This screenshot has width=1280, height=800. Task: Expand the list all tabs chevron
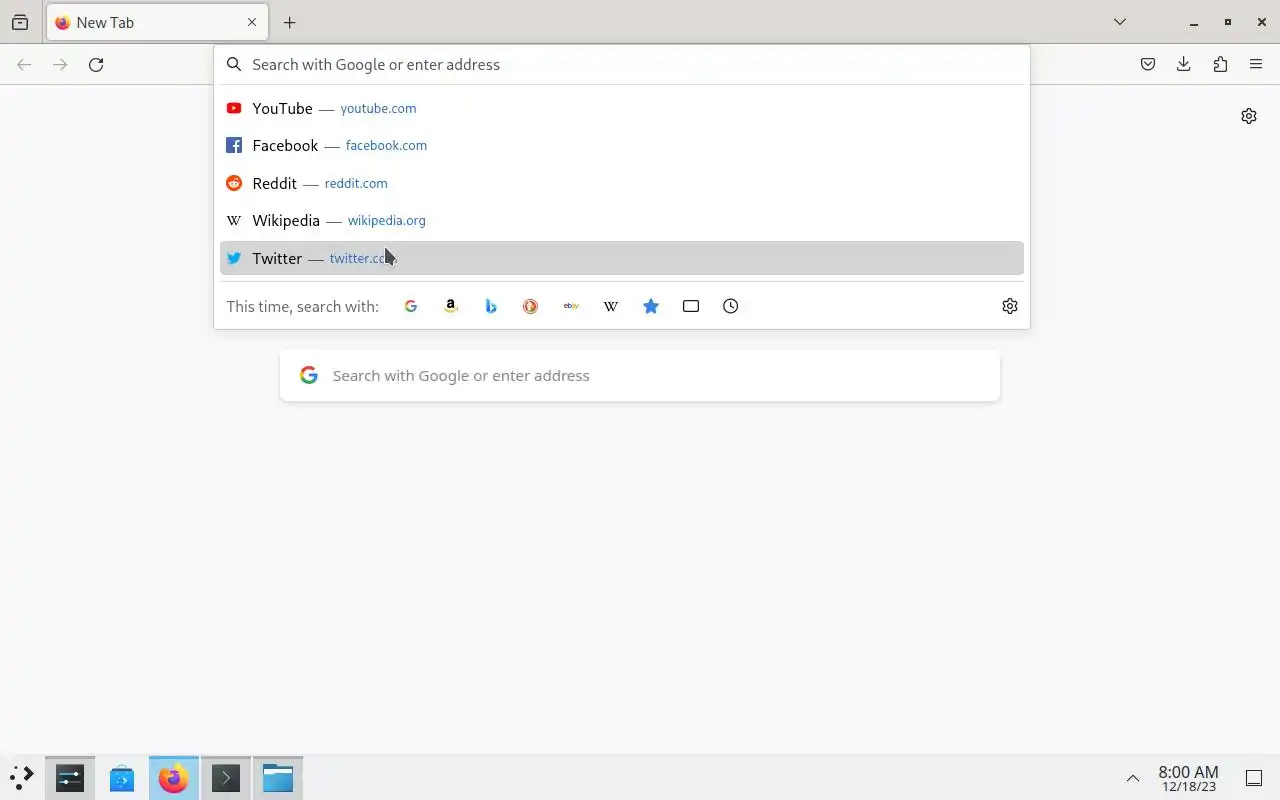tap(1120, 22)
